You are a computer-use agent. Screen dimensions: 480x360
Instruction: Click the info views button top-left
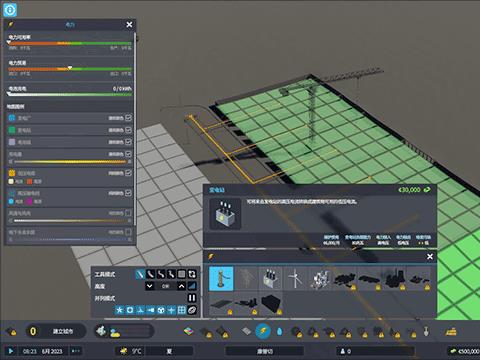pos(10,10)
